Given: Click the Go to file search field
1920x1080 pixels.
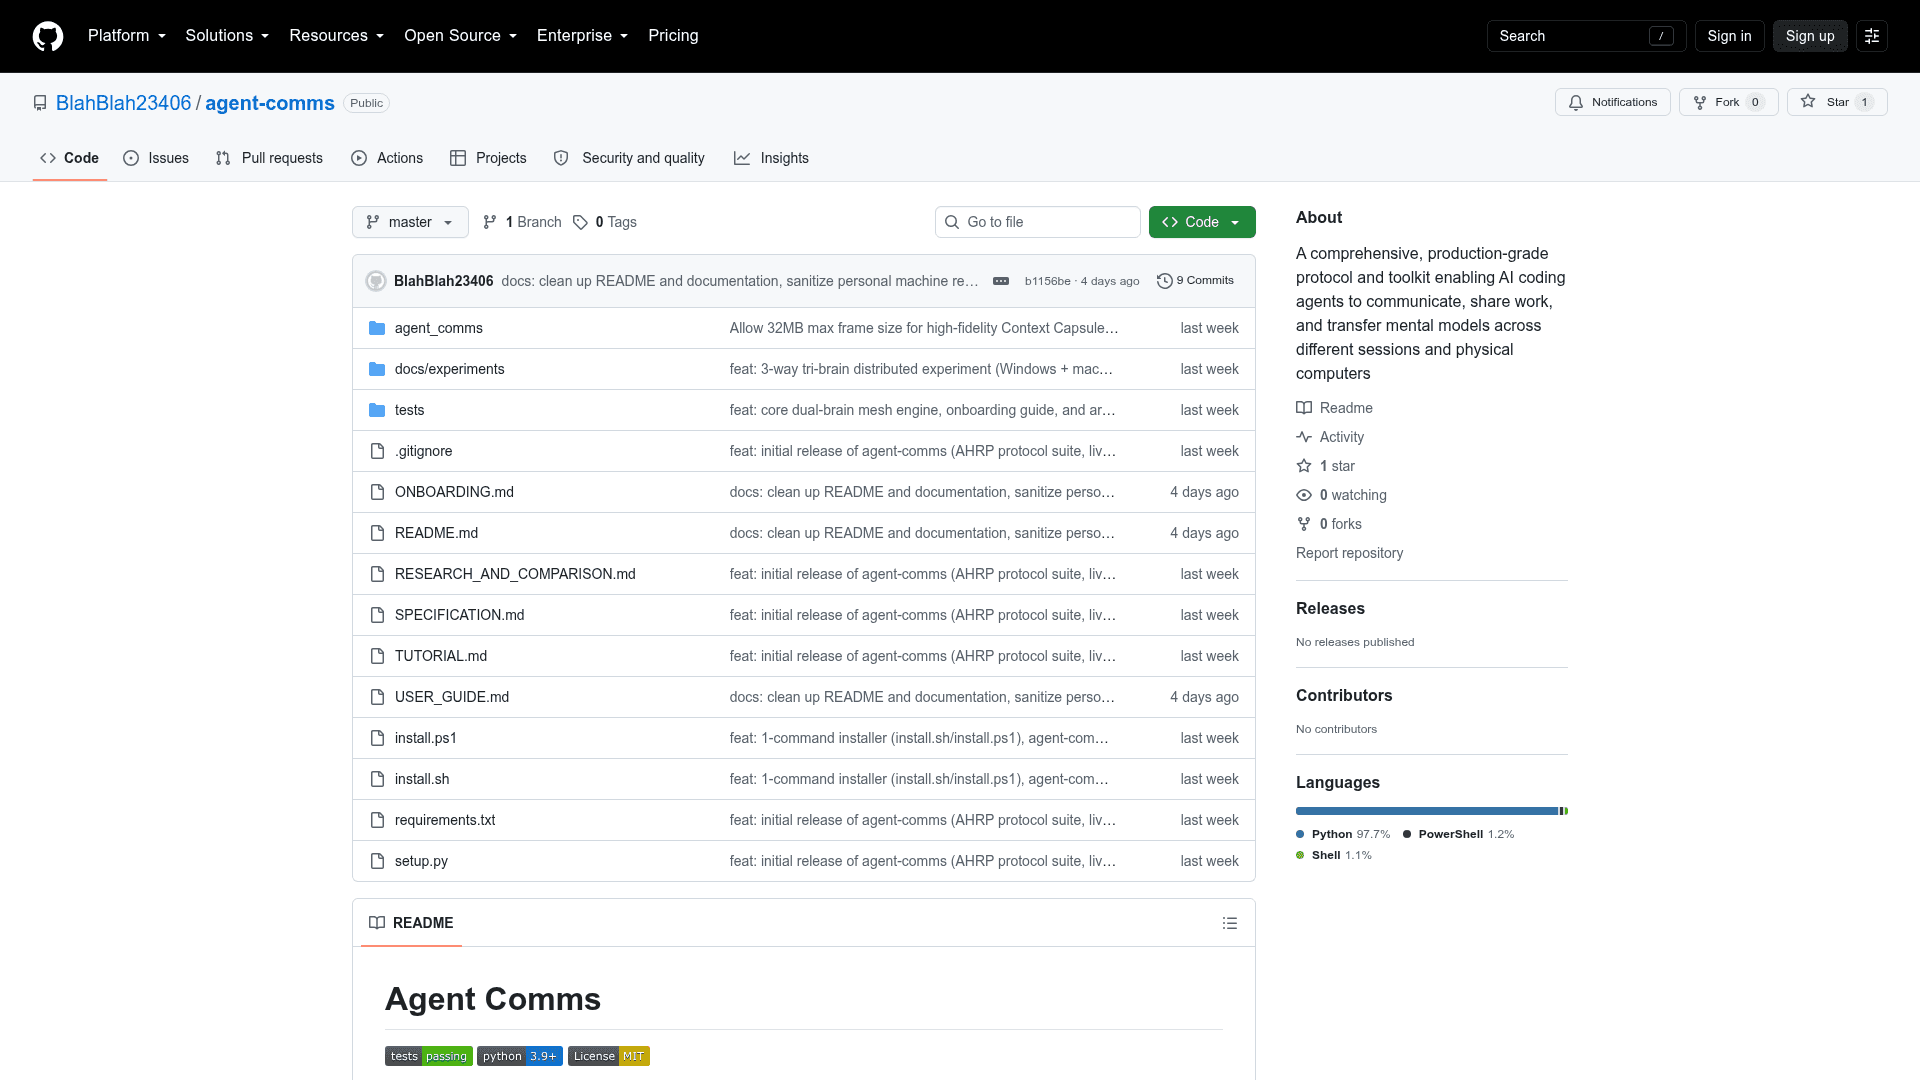Looking at the screenshot, I should point(1038,222).
